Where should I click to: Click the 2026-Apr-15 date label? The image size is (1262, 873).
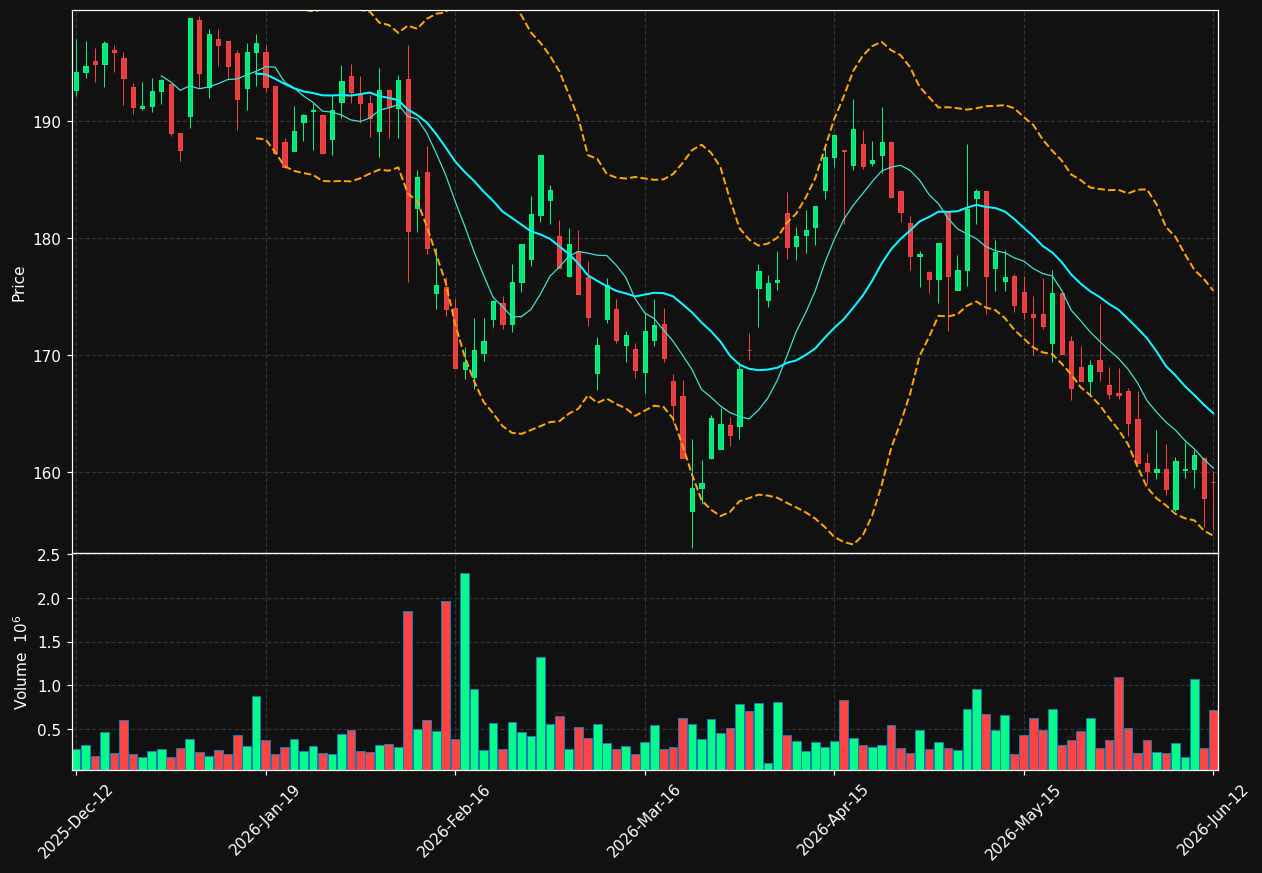(833, 821)
